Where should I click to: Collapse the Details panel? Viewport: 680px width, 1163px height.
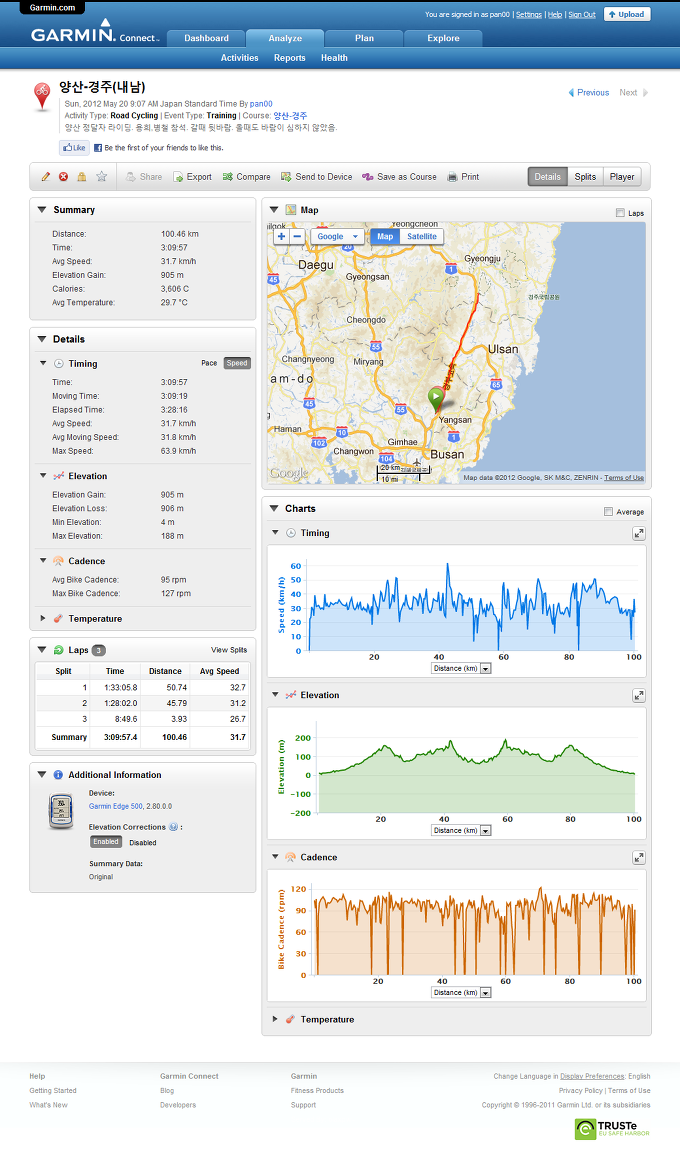pos(42,339)
